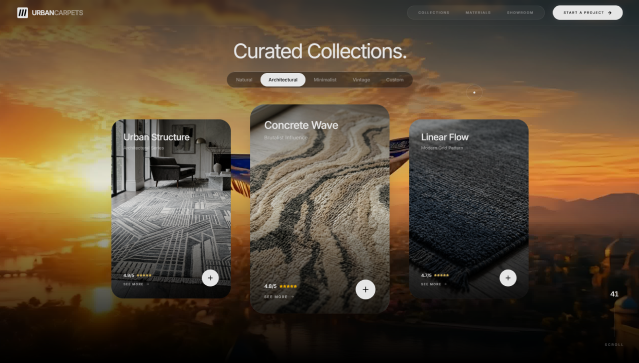Image resolution: width=639 pixels, height=363 pixels.
Task: Select the Minimalist collection tab
Action: pyautogui.click(x=325, y=80)
